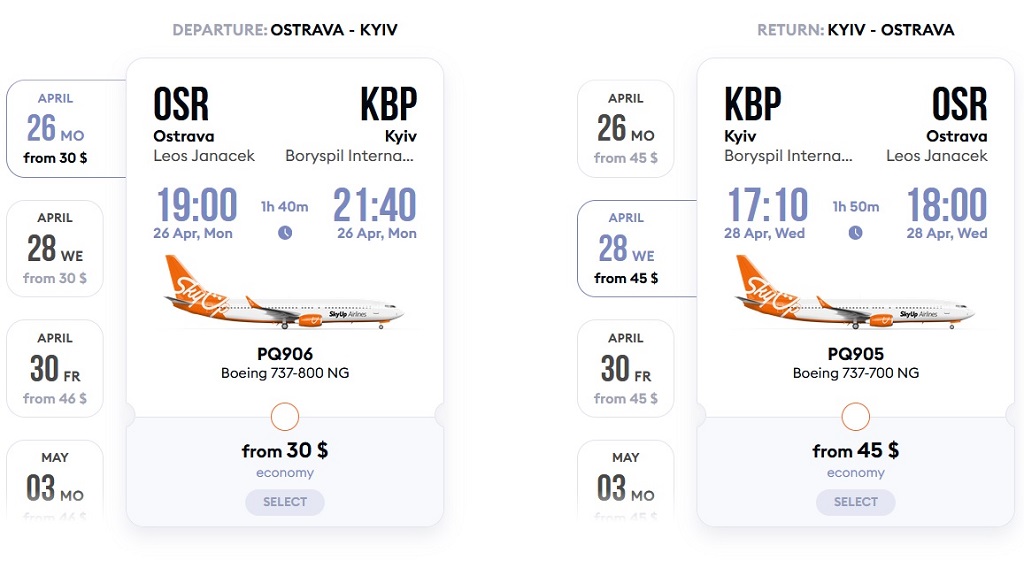
Task: Choose return date April 26 MO from 45 $
Action: coord(626,129)
